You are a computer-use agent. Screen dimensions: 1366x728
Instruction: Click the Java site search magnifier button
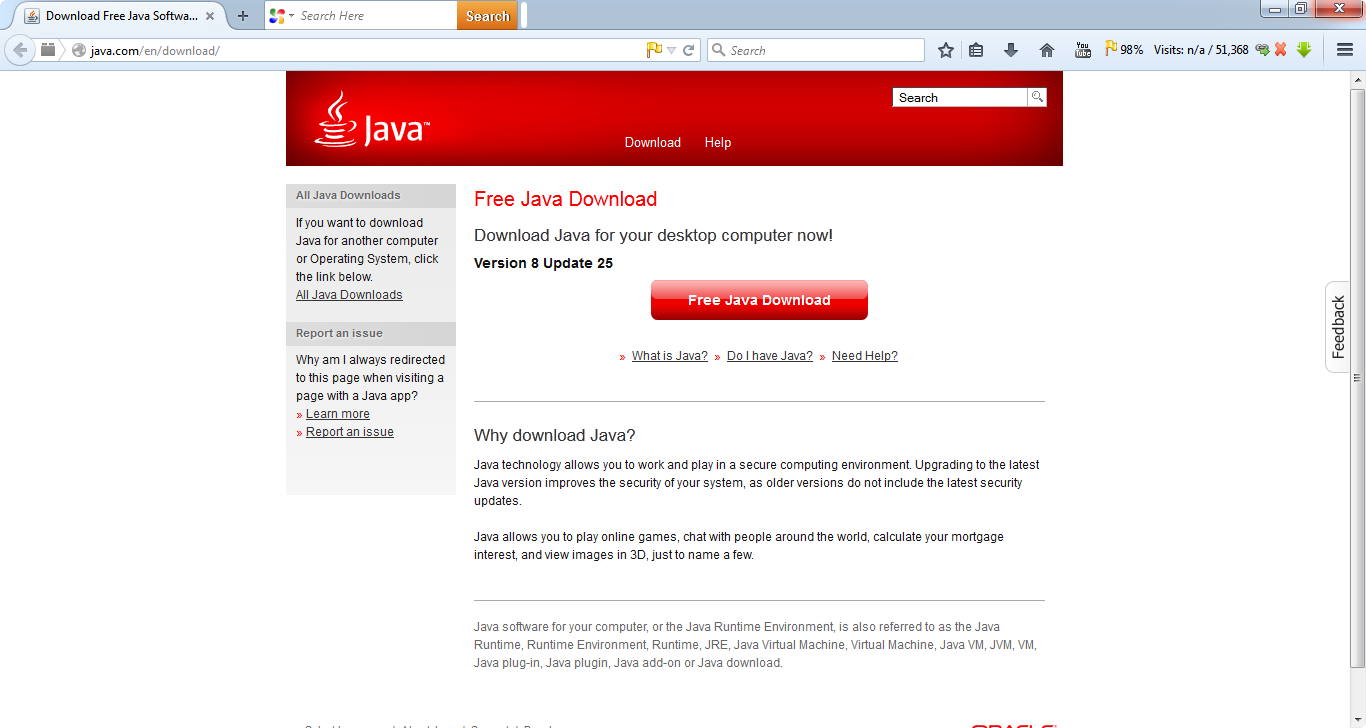pos(1037,97)
